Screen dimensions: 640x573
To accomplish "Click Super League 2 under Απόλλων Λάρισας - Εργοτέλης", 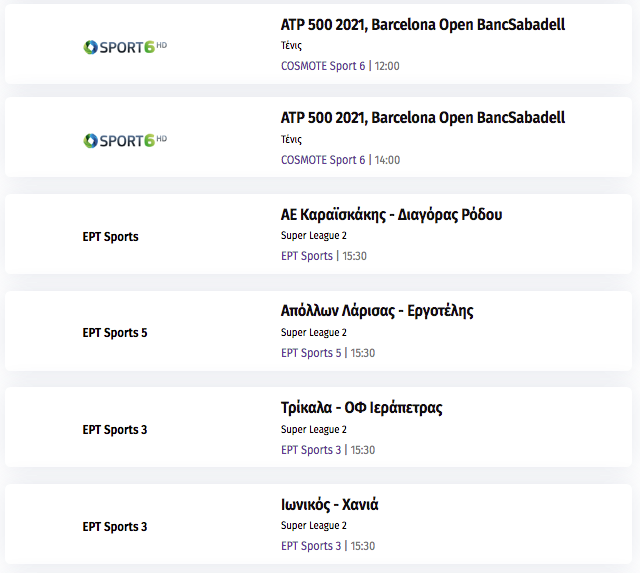I will (314, 333).
